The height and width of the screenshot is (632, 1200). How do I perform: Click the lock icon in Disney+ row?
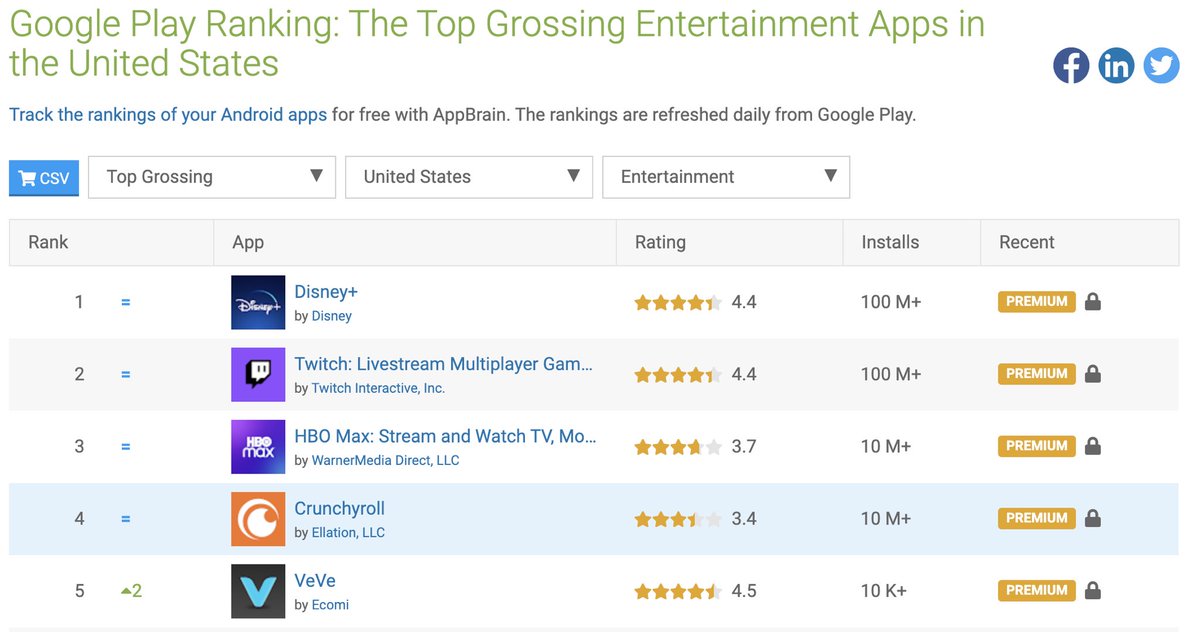(x=1093, y=301)
